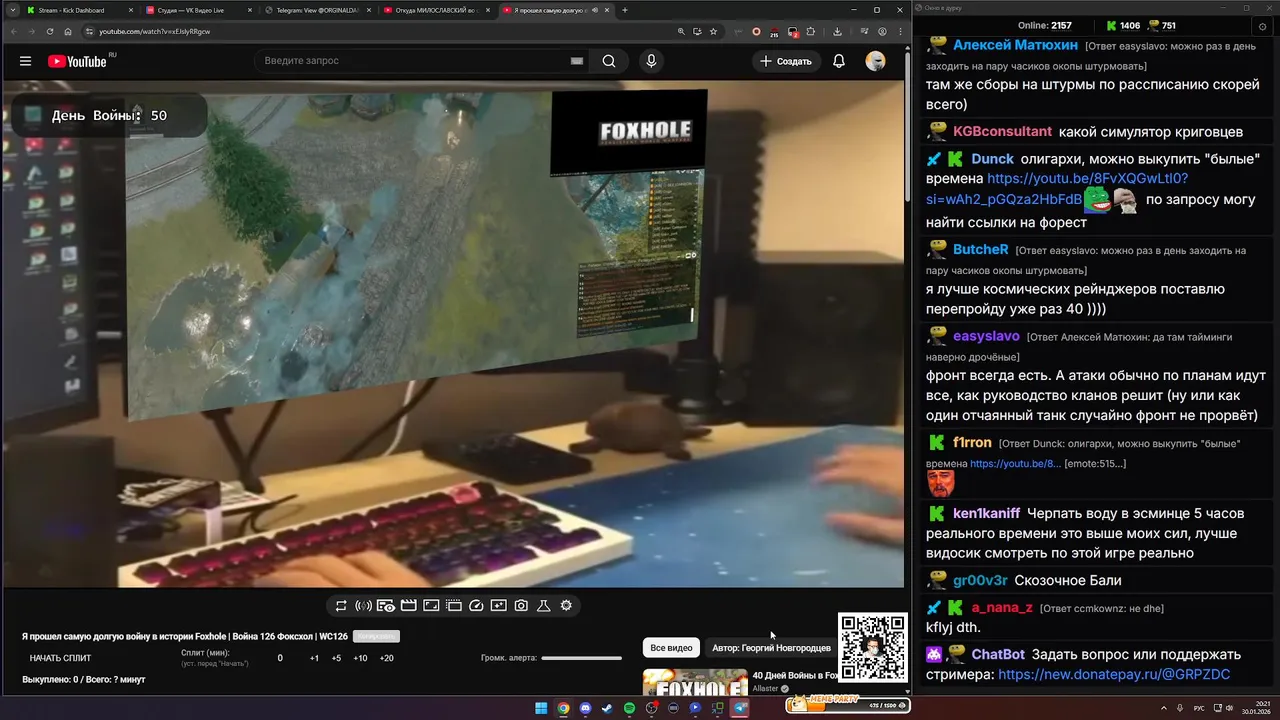This screenshot has height=720, width=1280.
Task: Click НАЧАТЬ СПЛИТ button
Action: pos(60,658)
